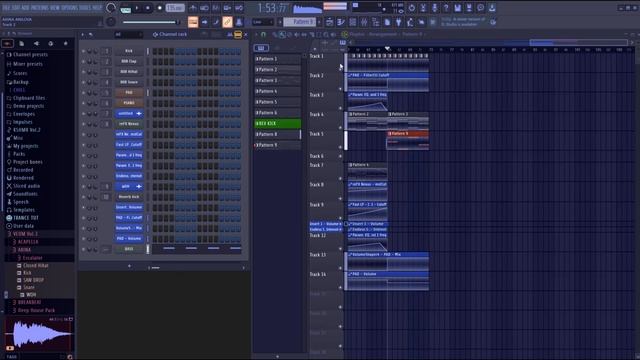
Task: Open the Playlist view icon
Action: [x=329, y=22]
